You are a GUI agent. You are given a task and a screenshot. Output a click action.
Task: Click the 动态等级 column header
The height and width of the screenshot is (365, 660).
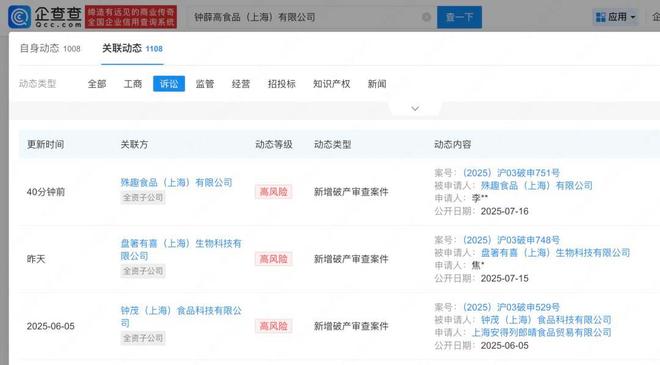(274, 144)
